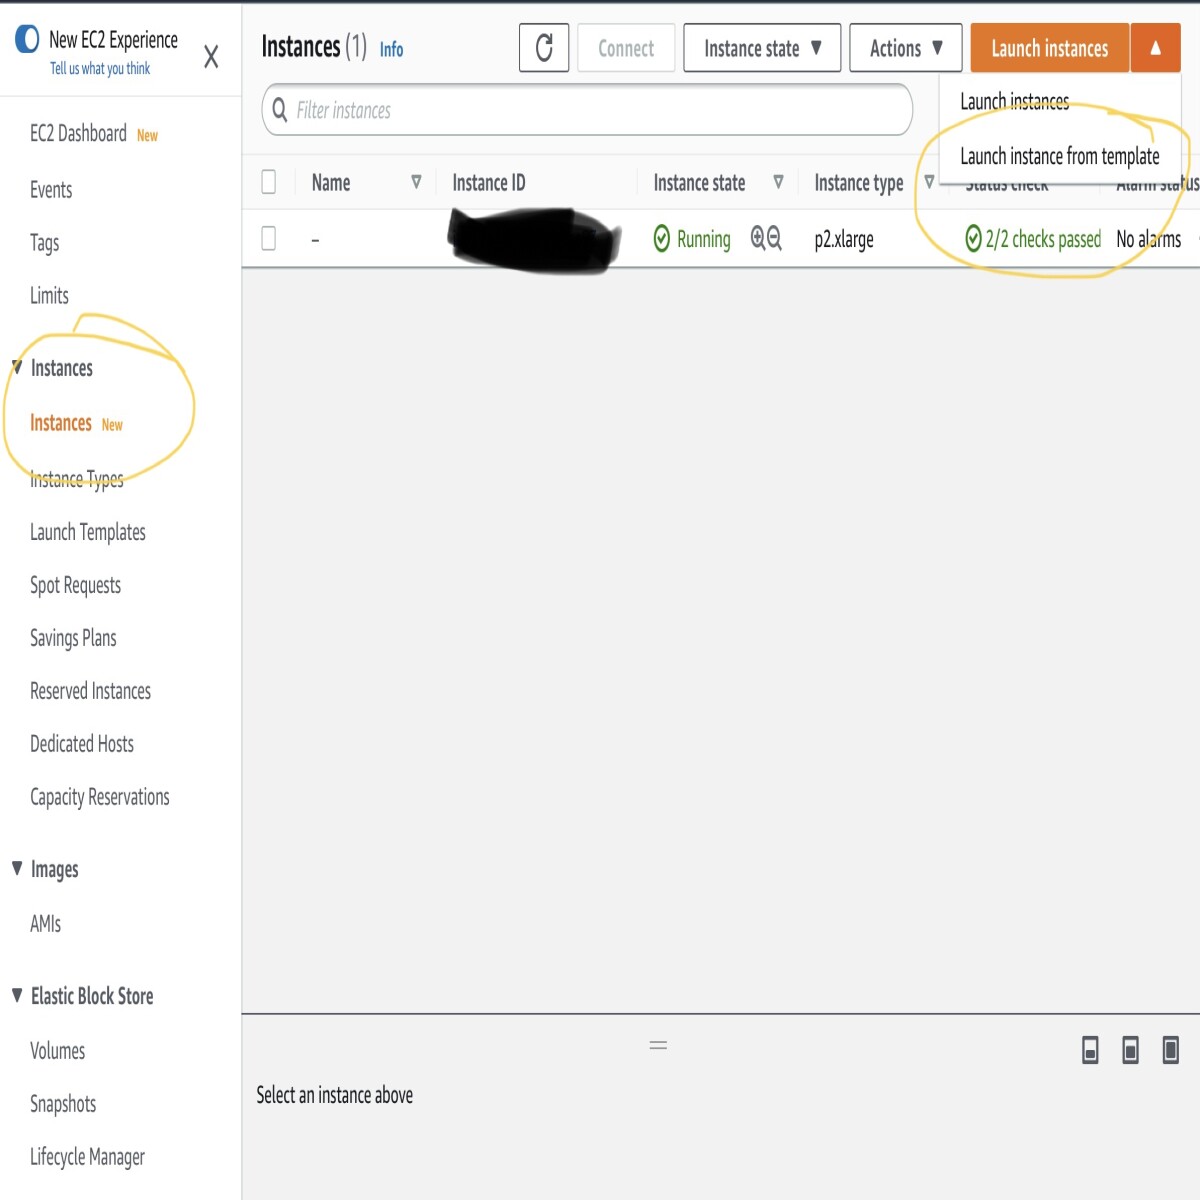Screen dimensions: 1200x1200
Task: Set details panel to medium split view
Action: (1130, 1050)
